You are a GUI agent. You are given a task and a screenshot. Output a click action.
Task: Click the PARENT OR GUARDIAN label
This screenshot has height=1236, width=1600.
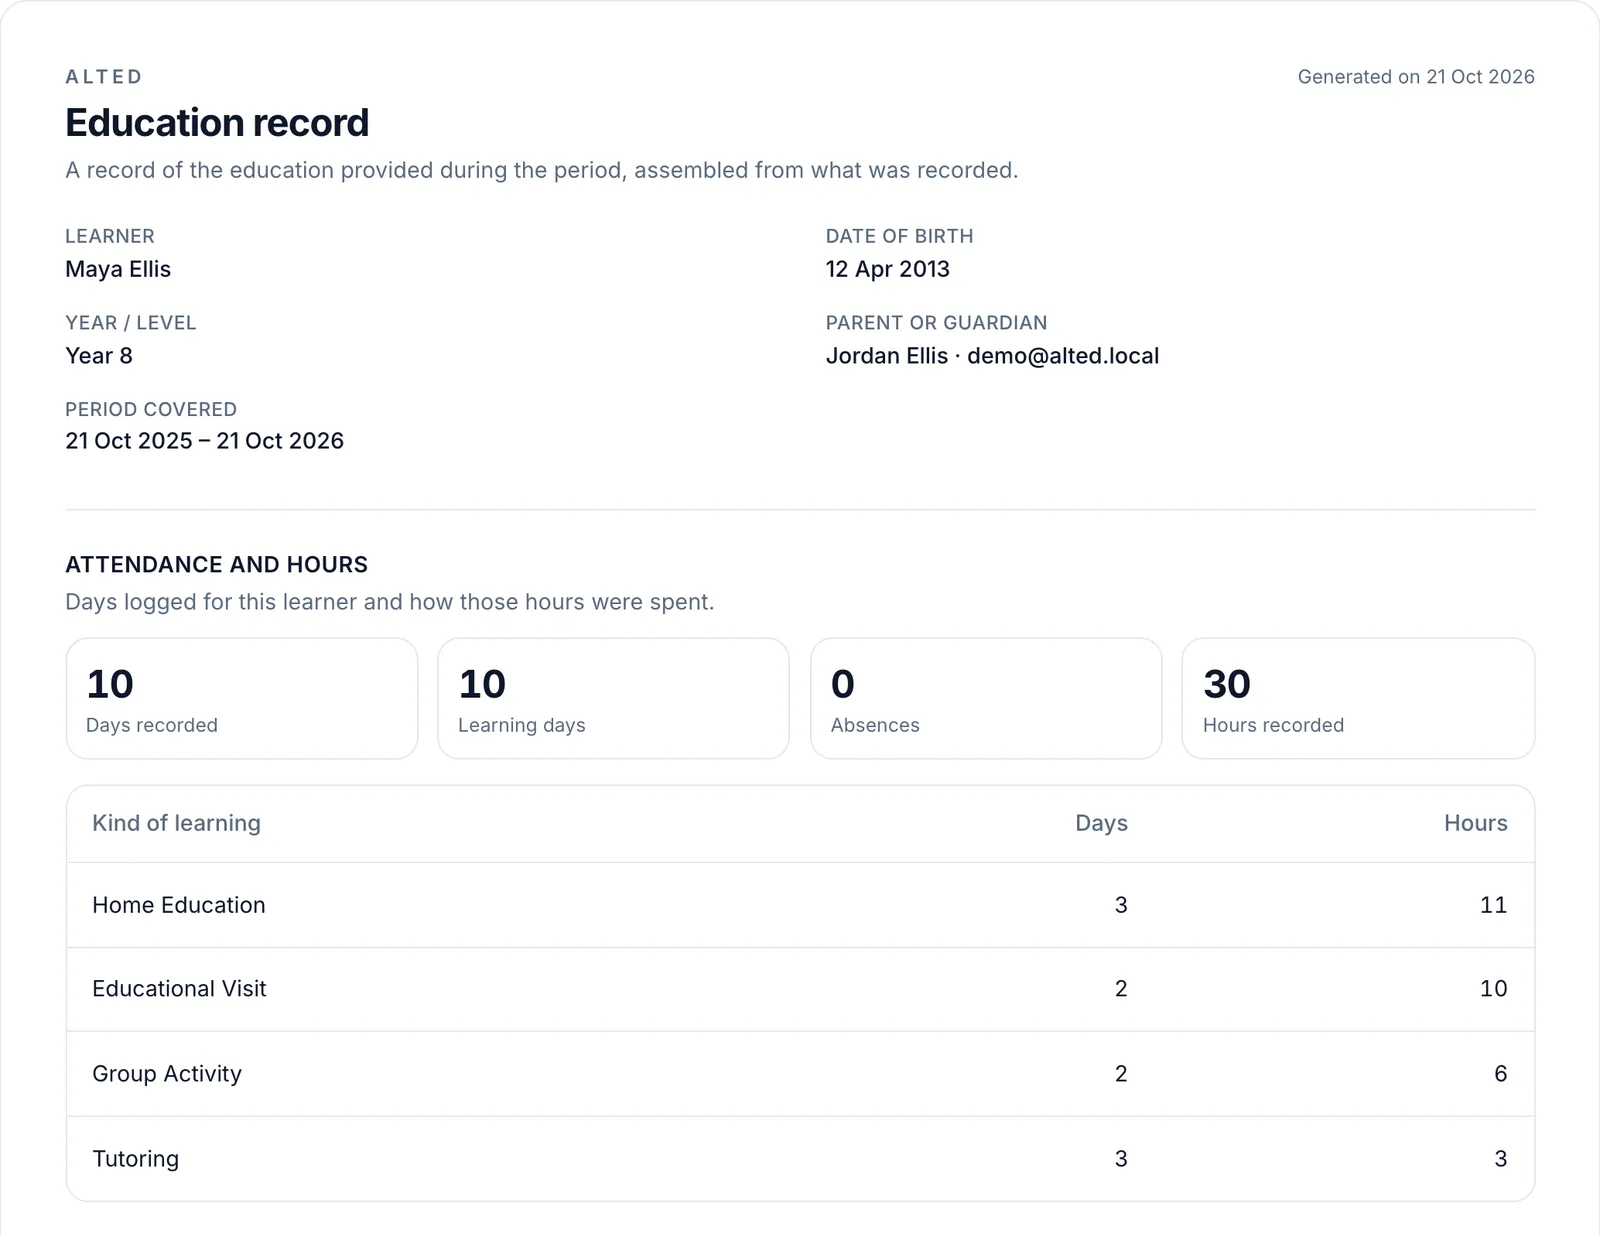coord(936,323)
